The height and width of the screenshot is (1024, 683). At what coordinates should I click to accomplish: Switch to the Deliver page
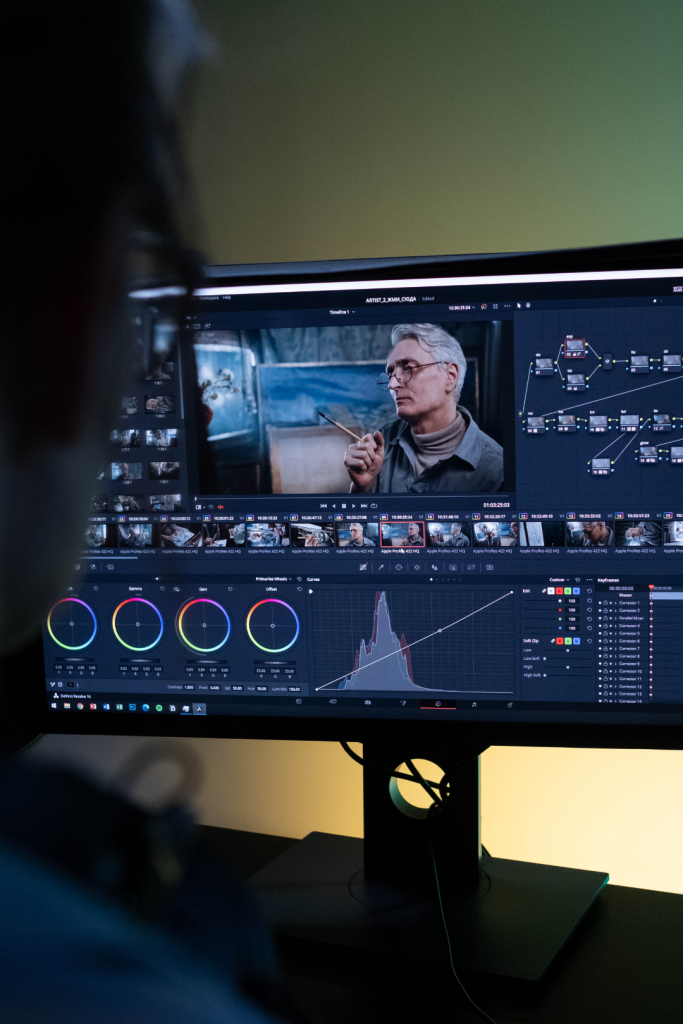point(510,704)
